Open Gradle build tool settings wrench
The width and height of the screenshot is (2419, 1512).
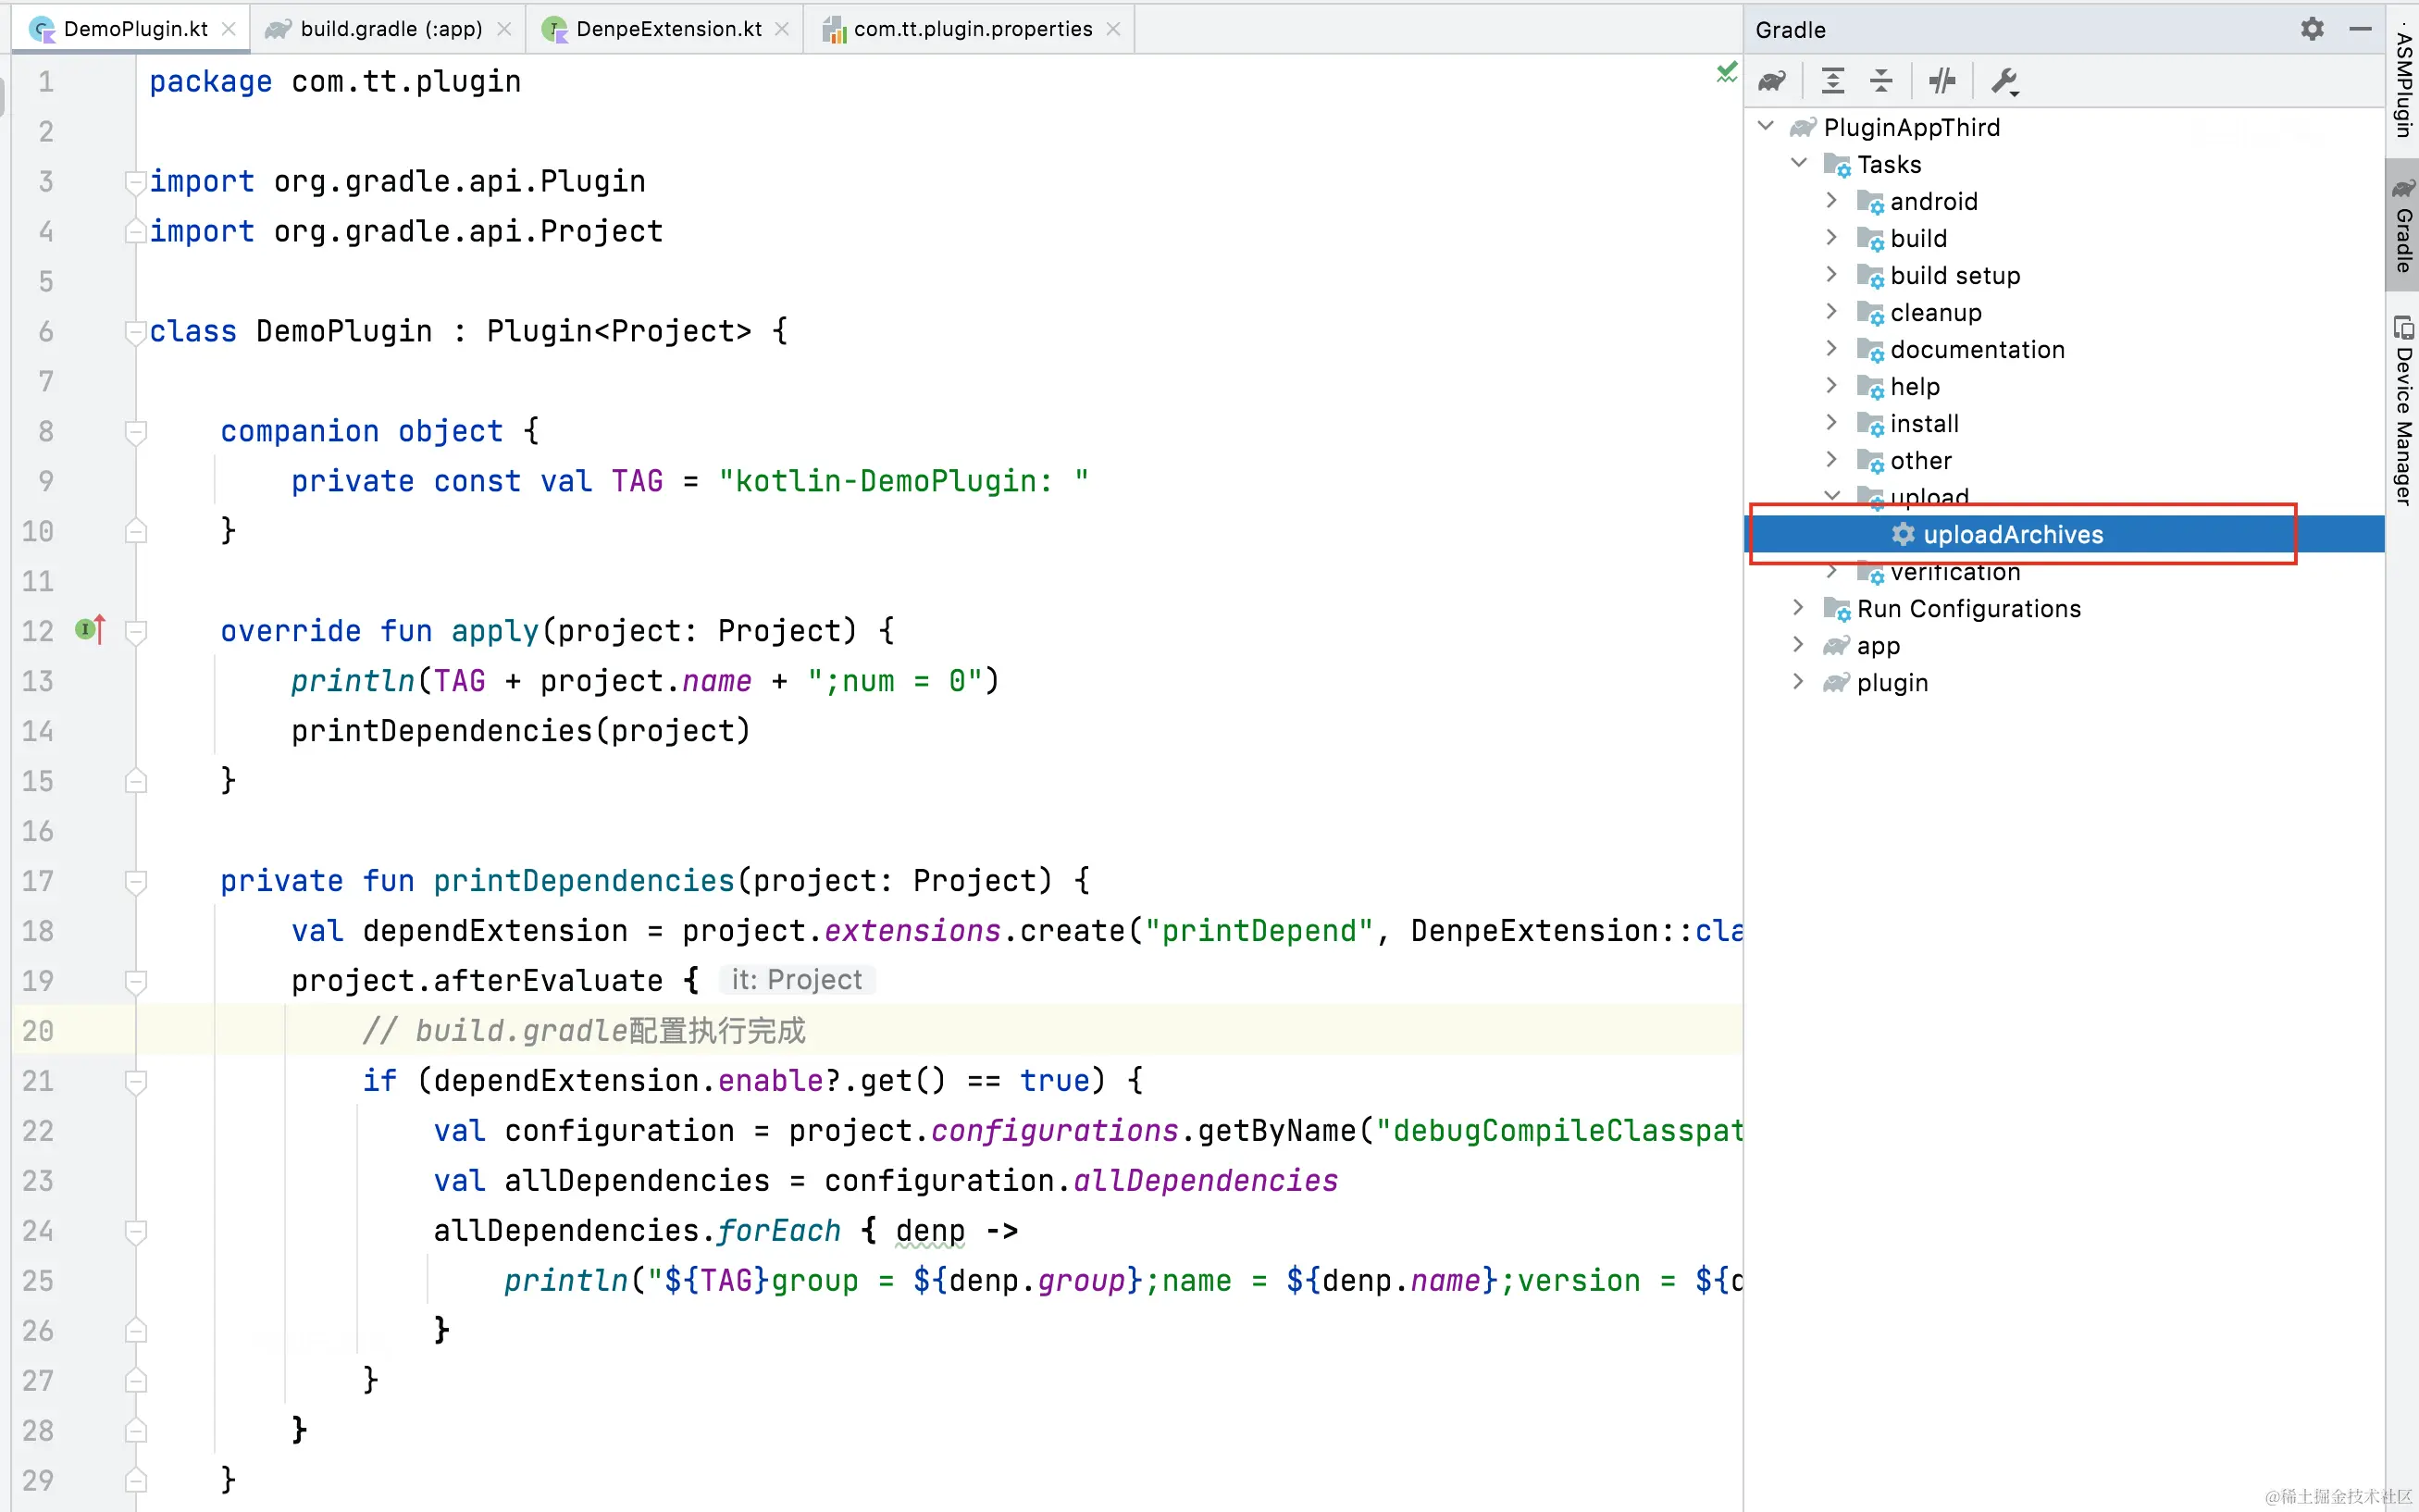2004,81
